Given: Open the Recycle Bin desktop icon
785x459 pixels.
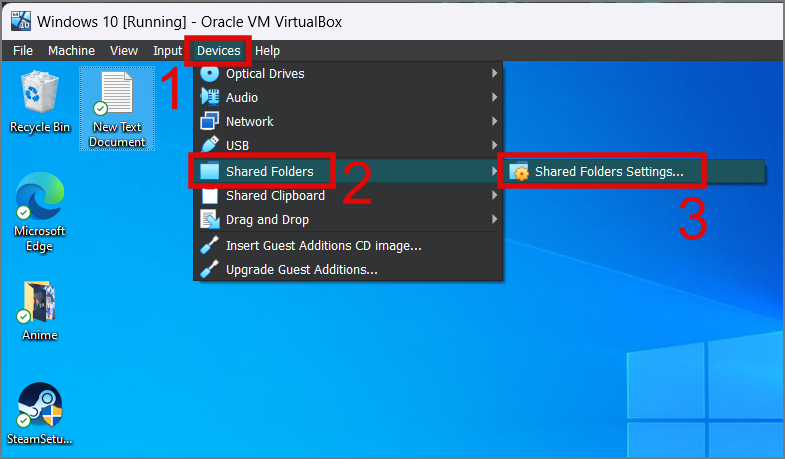Looking at the screenshot, I should 40,102.
